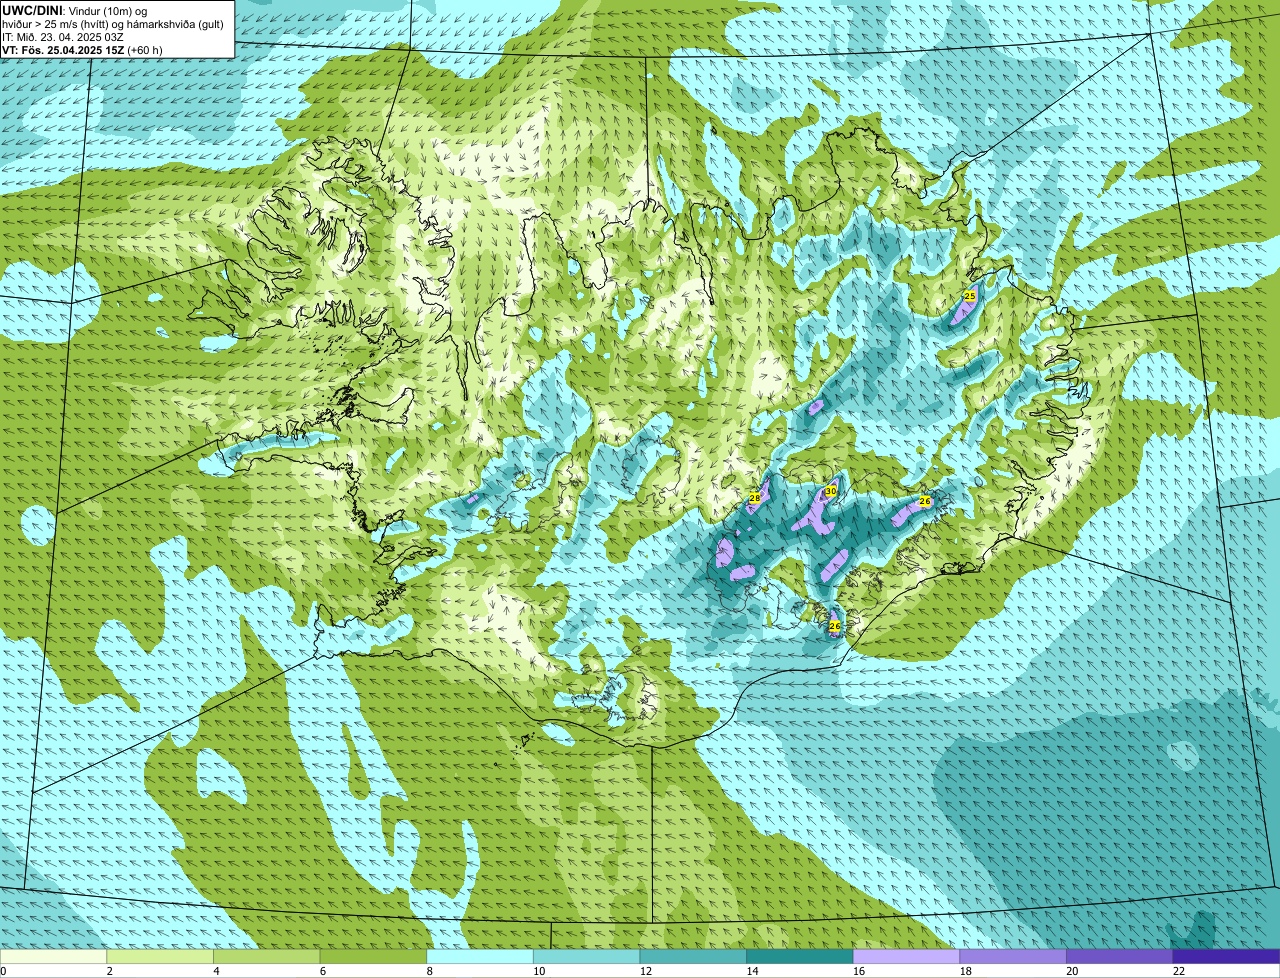Click the 'hviður > 25 m/s (hvítt)' description line
1280x978 pixels.
[x=115, y=23]
